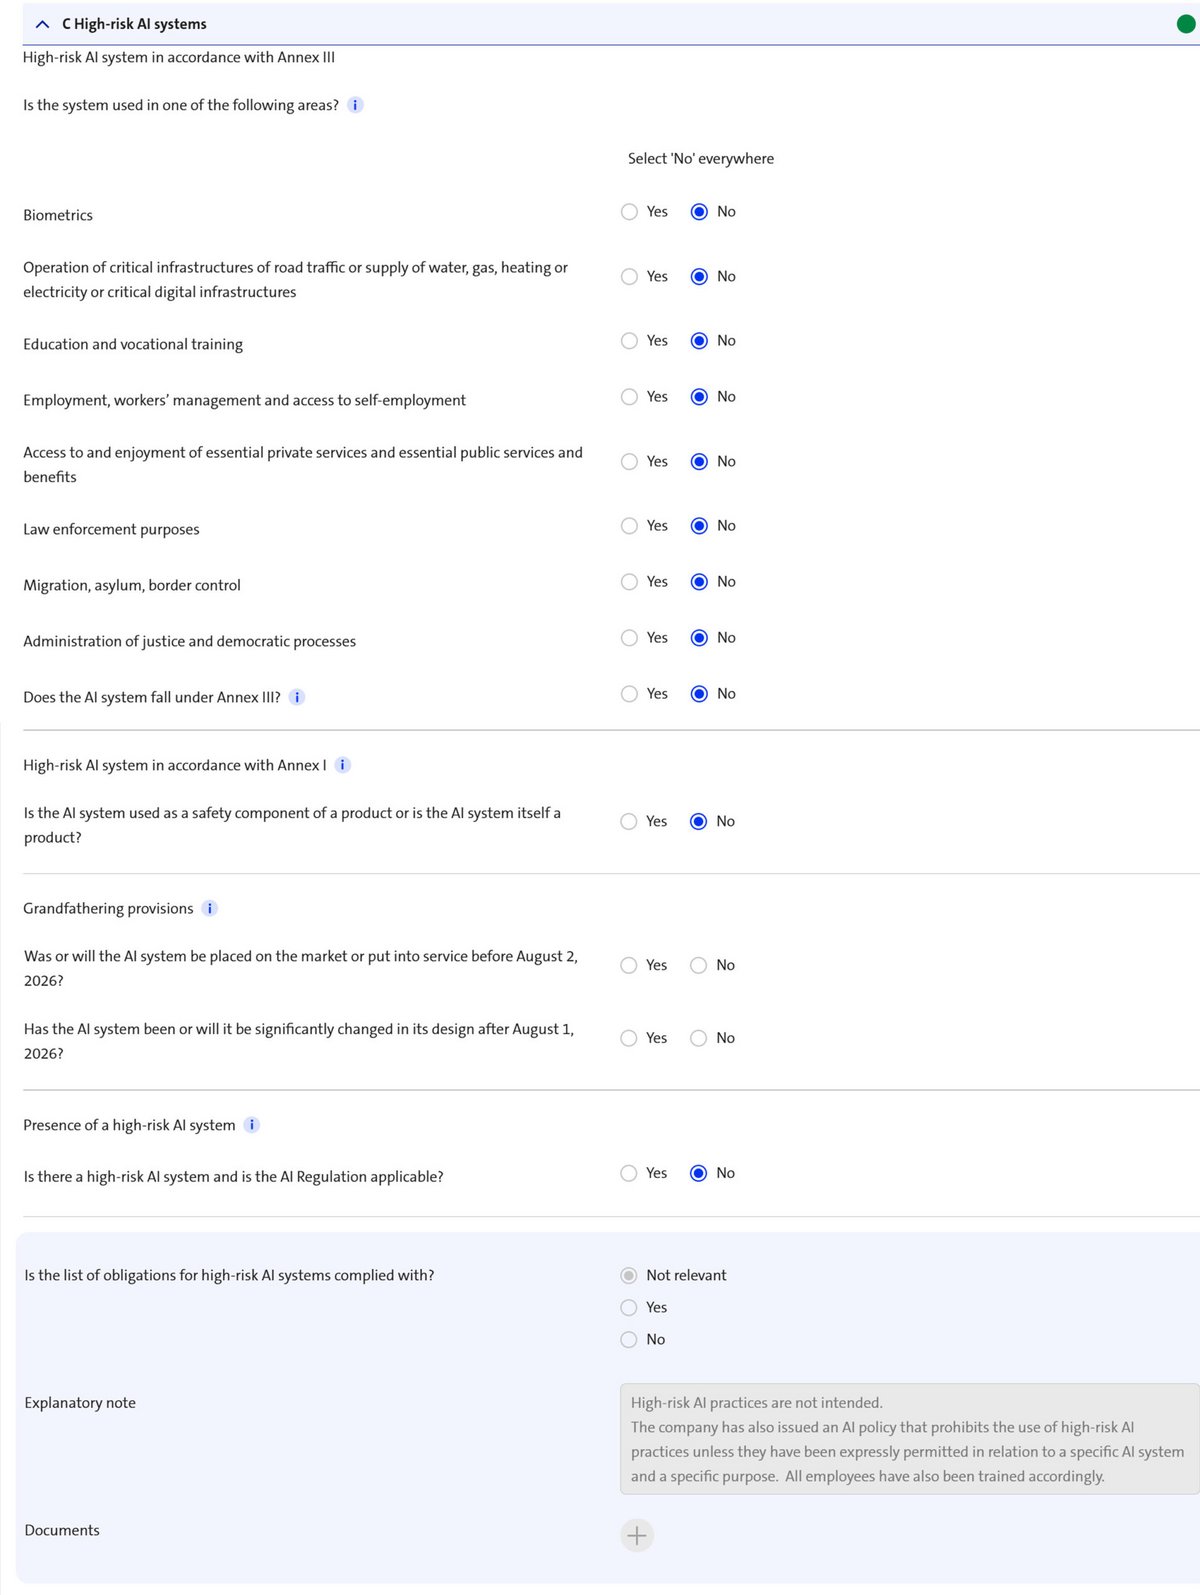Viewport: 1200px width, 1595px height.
Task: Open info icon beside 'following areas' question
Action: [x=355, y=105]
